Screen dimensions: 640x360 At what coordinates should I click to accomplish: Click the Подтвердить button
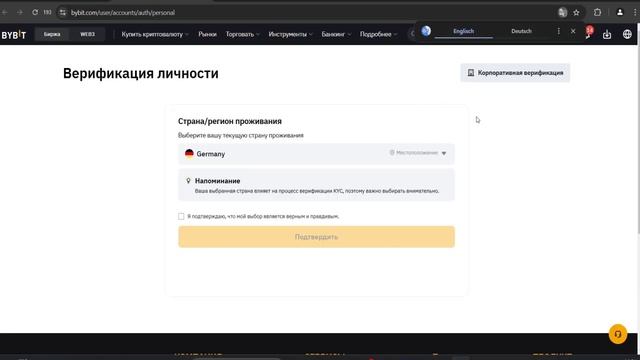tap(316, 237)
